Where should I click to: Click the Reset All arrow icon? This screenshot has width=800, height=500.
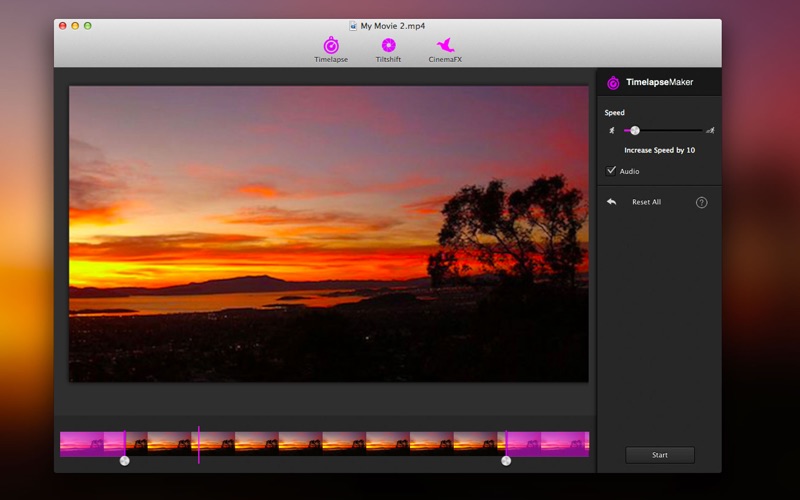[611, 202]
